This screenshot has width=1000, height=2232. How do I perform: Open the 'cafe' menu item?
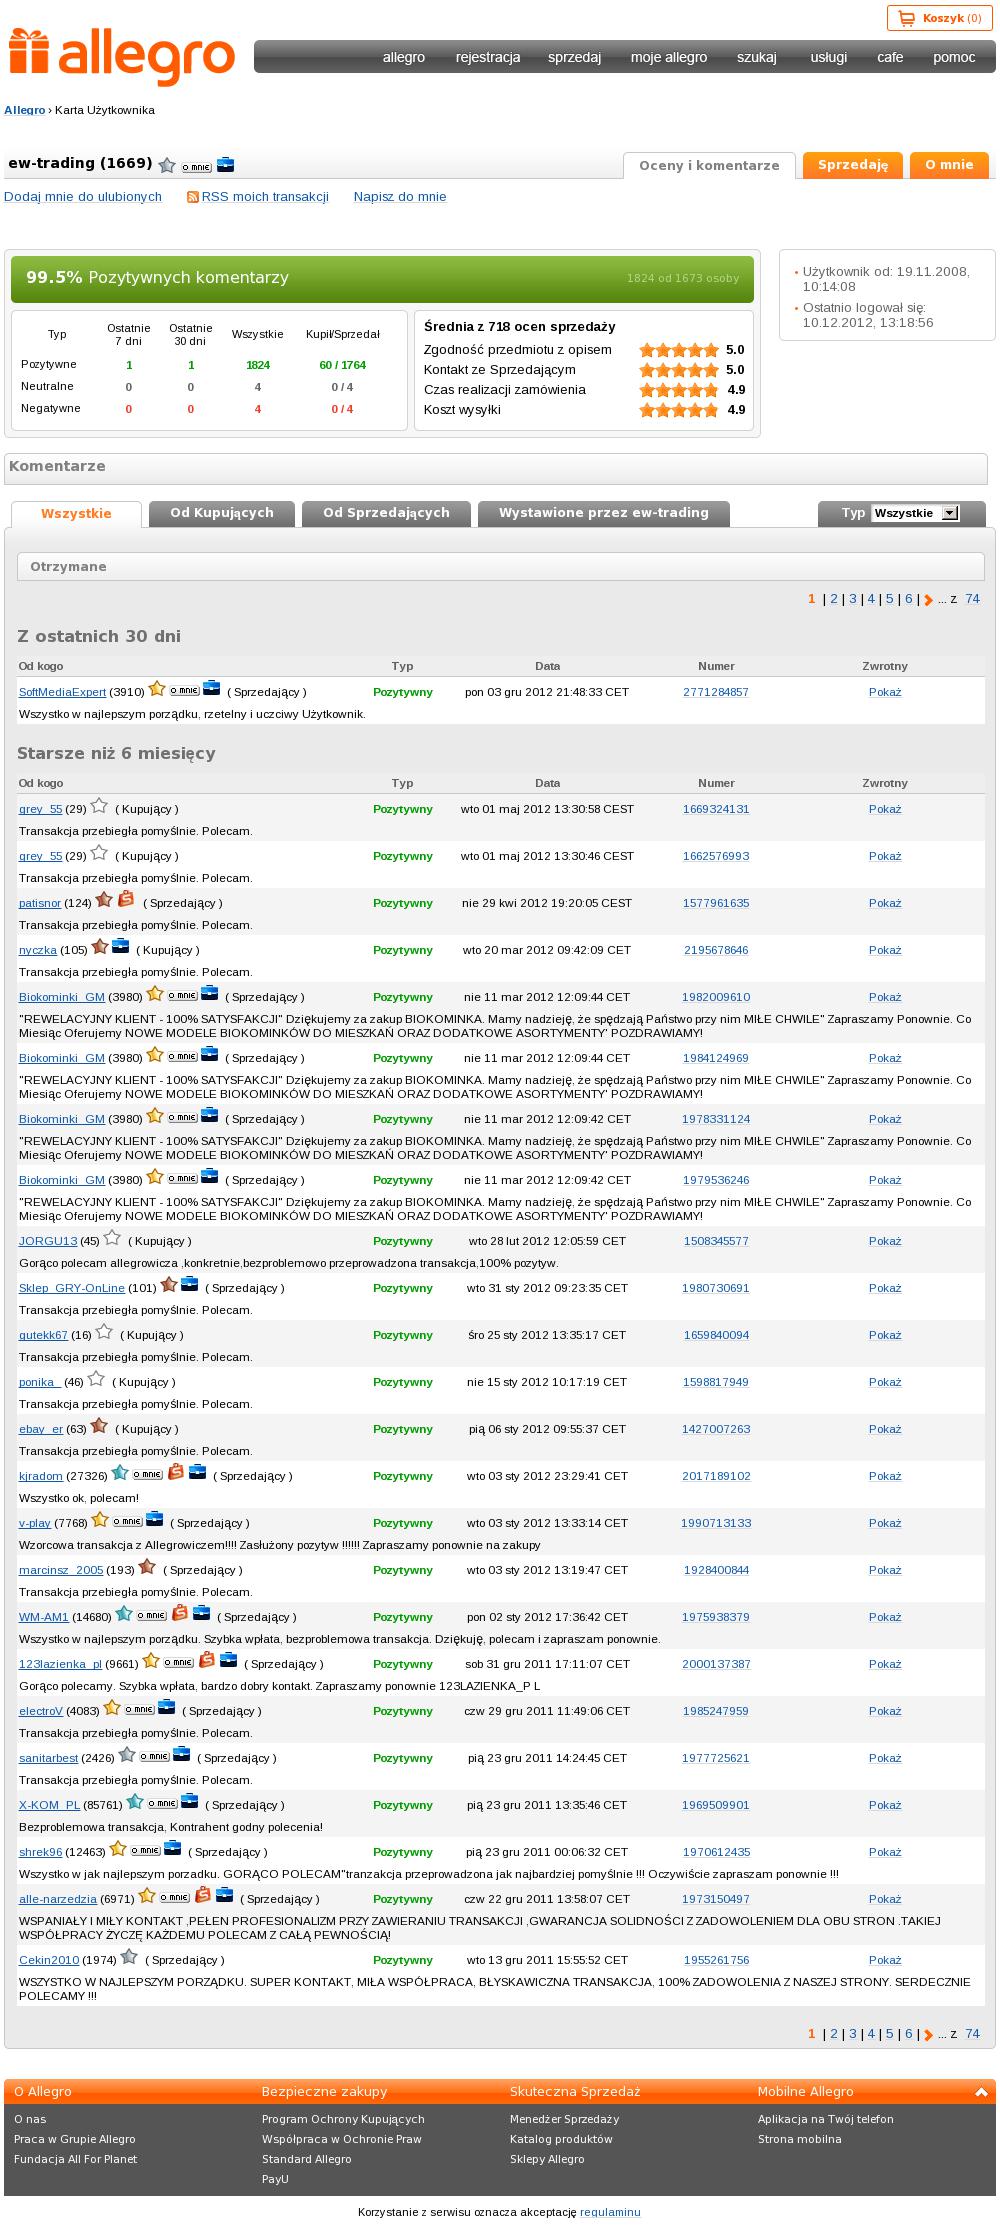tap(890, 57)
